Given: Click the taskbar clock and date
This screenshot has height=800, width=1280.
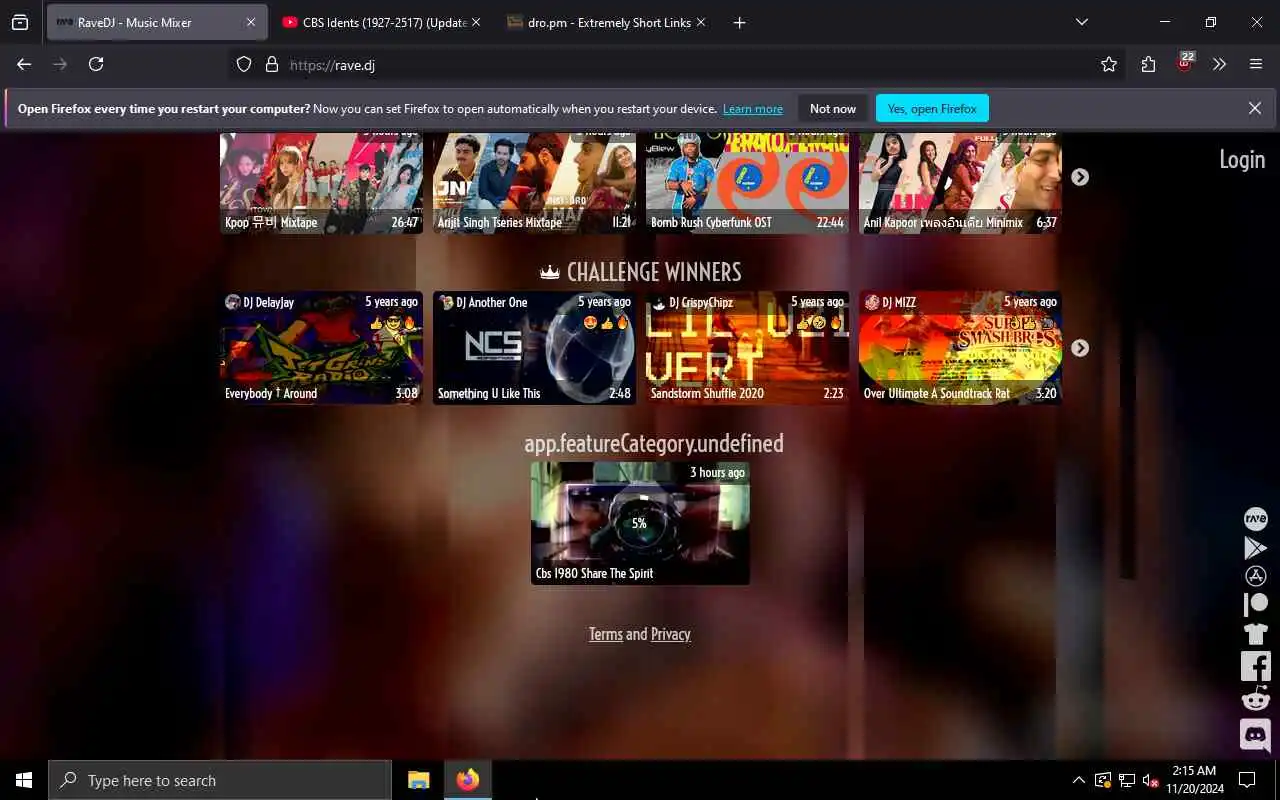Looking at the screenshot, I should point(1193,780).
